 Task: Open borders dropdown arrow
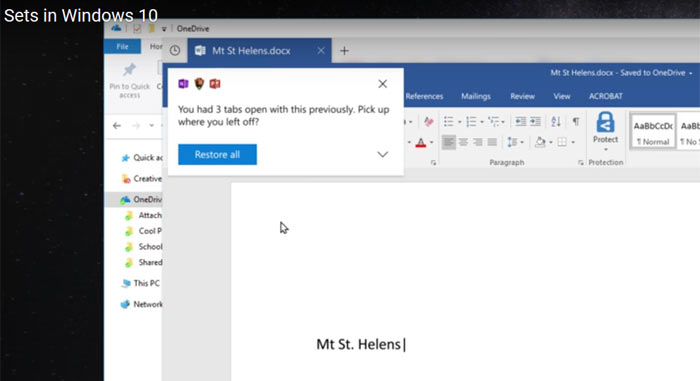(x=573, y=143)
